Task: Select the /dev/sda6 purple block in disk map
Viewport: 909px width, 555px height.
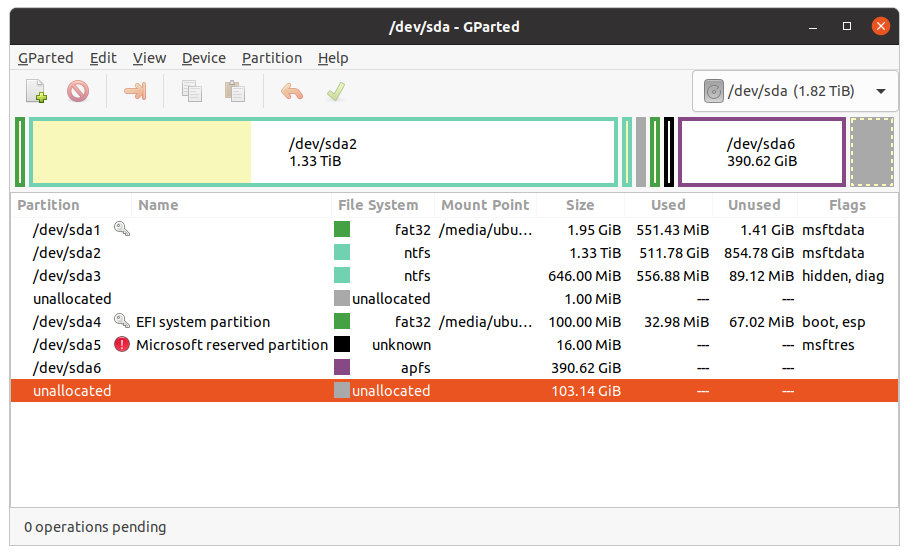Action: click(x=762, y=152)
